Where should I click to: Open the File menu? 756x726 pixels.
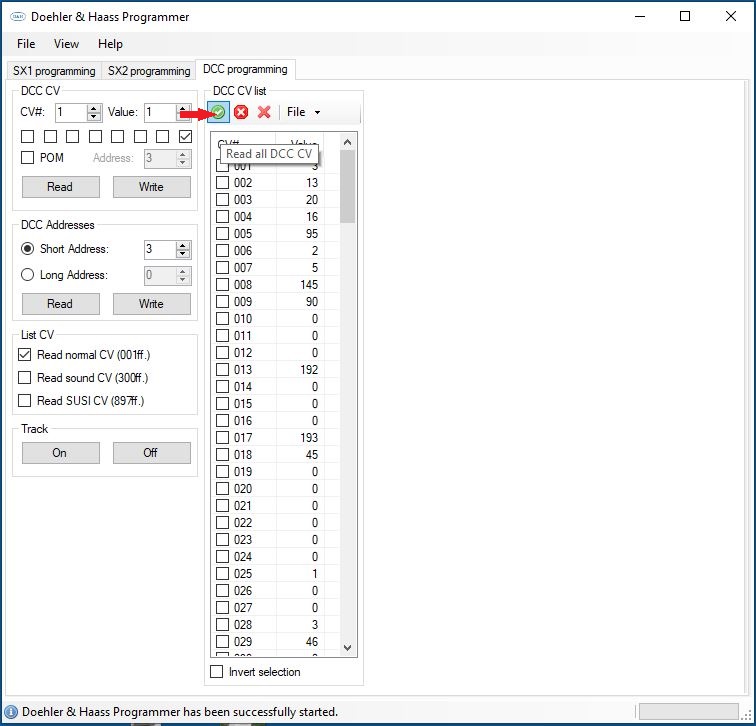(26, 44)
